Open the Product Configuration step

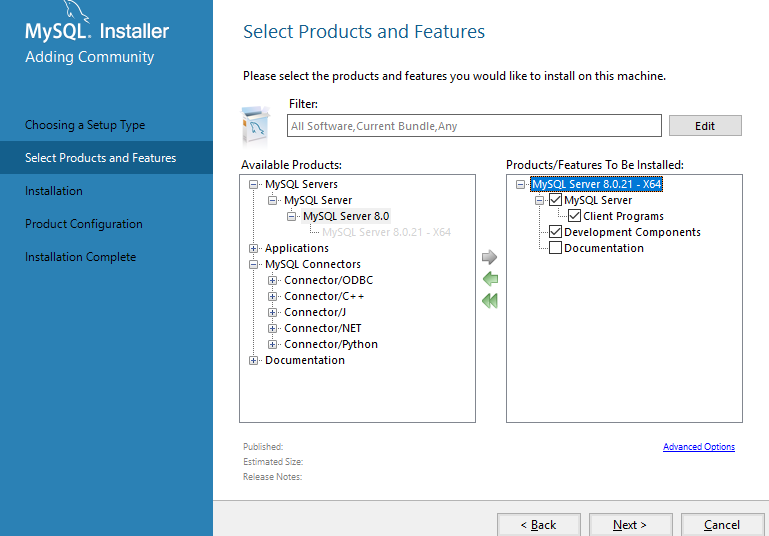[84, 224]
